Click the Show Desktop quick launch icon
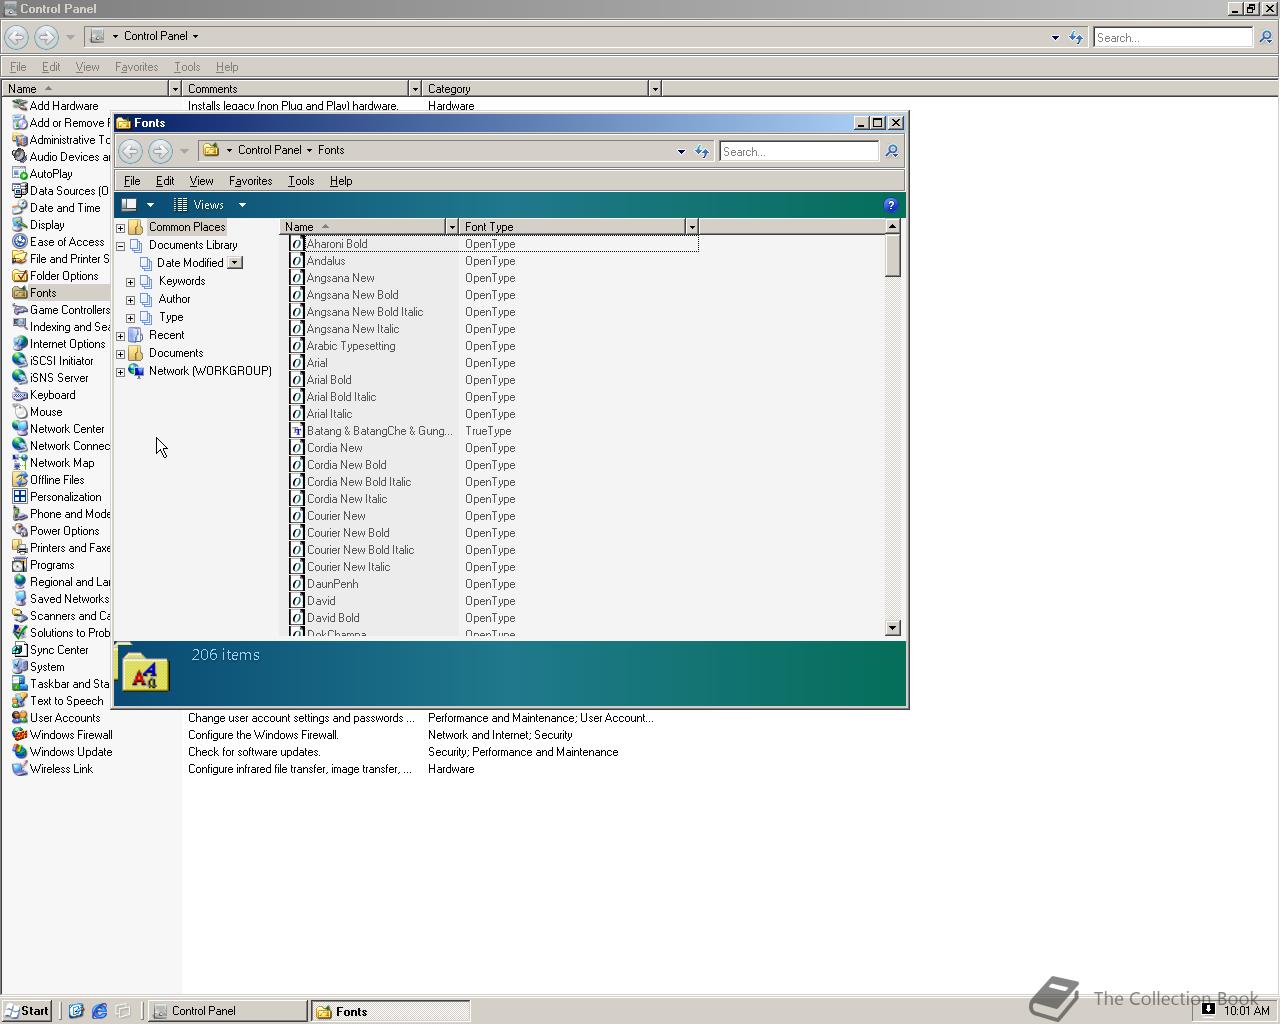Screen dimensions: 1280x1024 123,1011
